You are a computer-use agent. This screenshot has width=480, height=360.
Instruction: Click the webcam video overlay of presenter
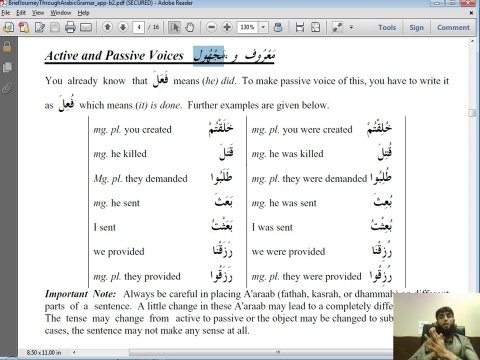436,326
